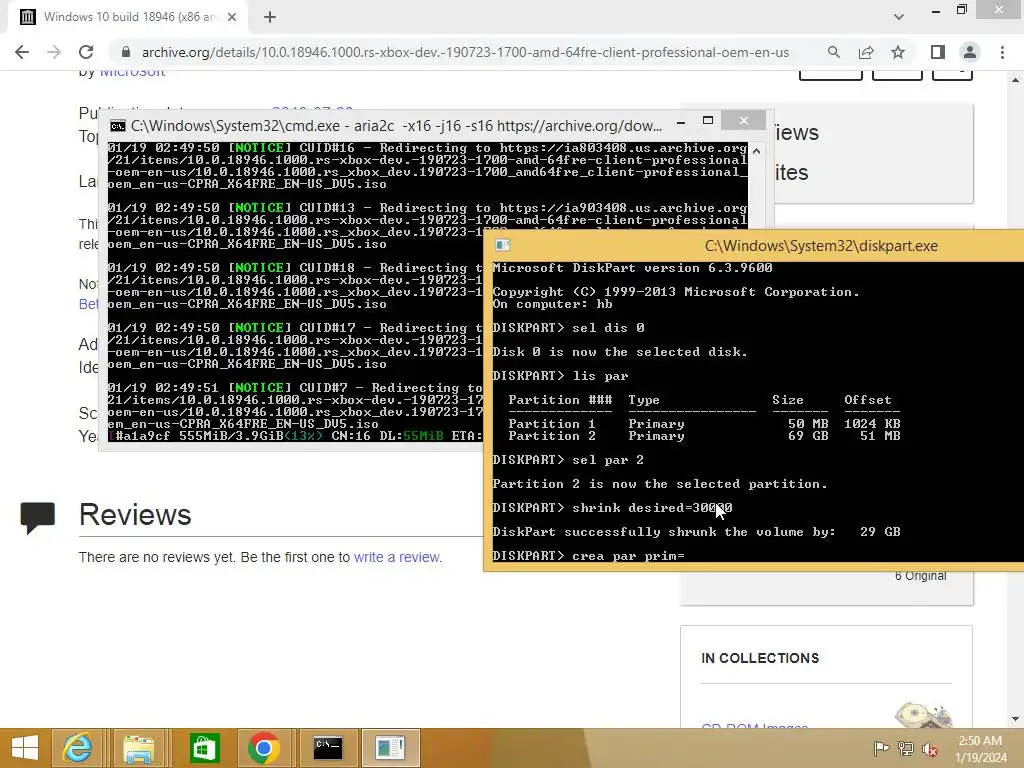Image resolution: width=1024 pixels, height=768 pixels.
Task: Maximize the cmd.exe window
Action: (708, 120)
